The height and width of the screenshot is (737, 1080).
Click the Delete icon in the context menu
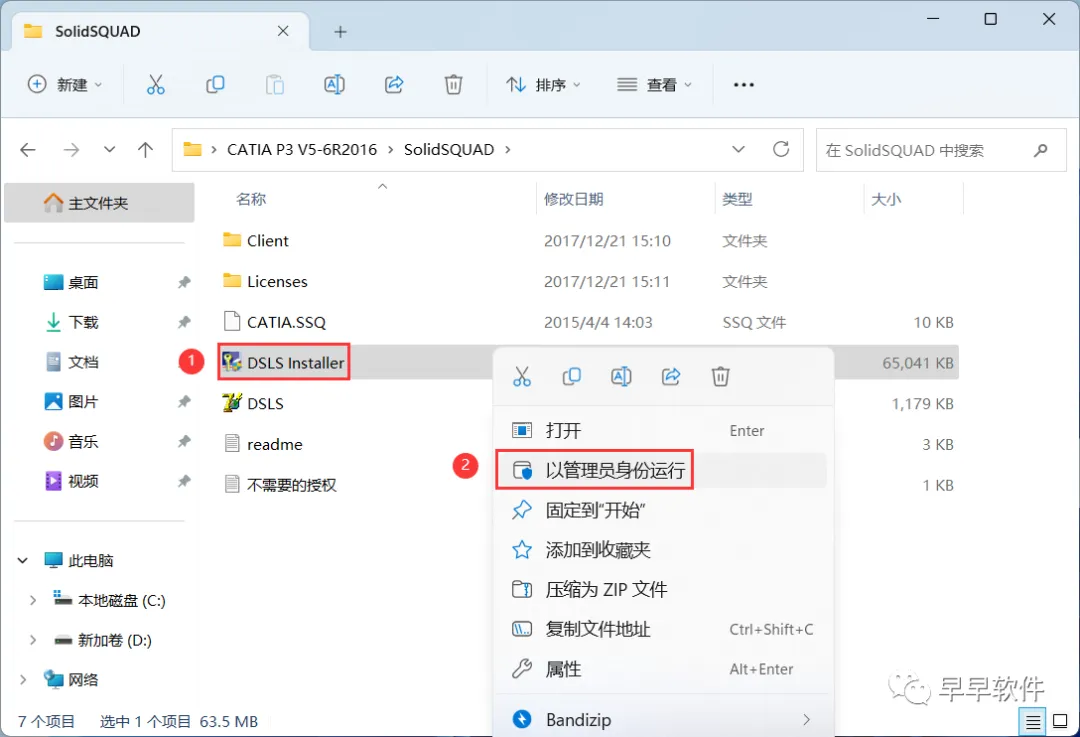pos(720,377)
